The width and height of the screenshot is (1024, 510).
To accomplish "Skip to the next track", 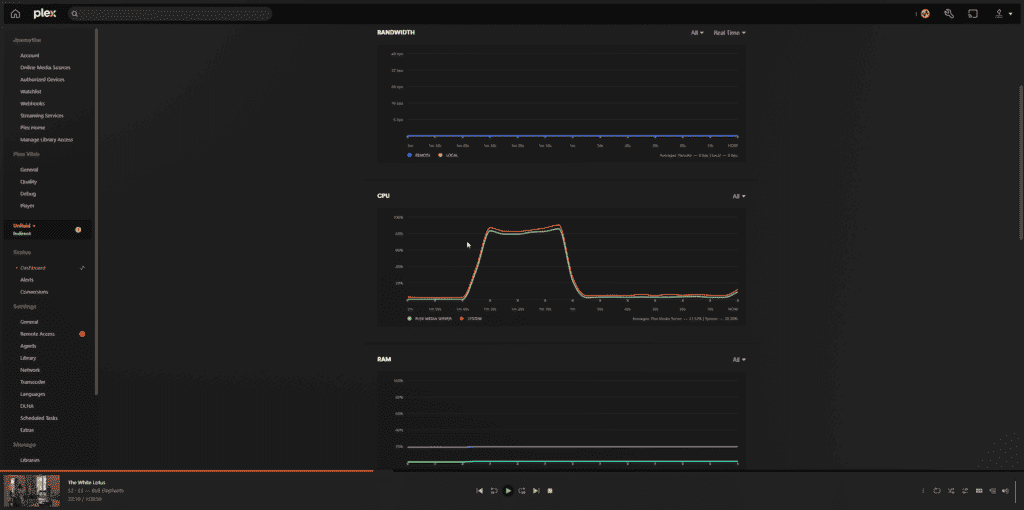I will 536,491.
